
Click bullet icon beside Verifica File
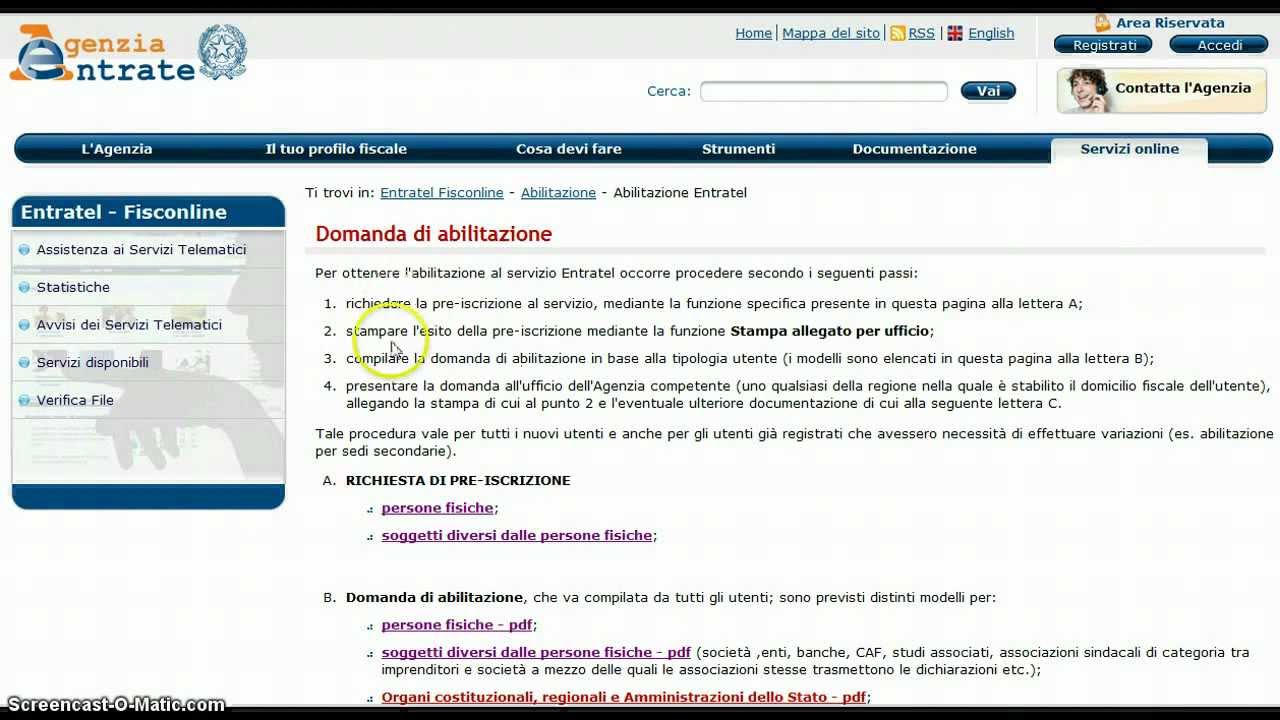click(24, 400)
